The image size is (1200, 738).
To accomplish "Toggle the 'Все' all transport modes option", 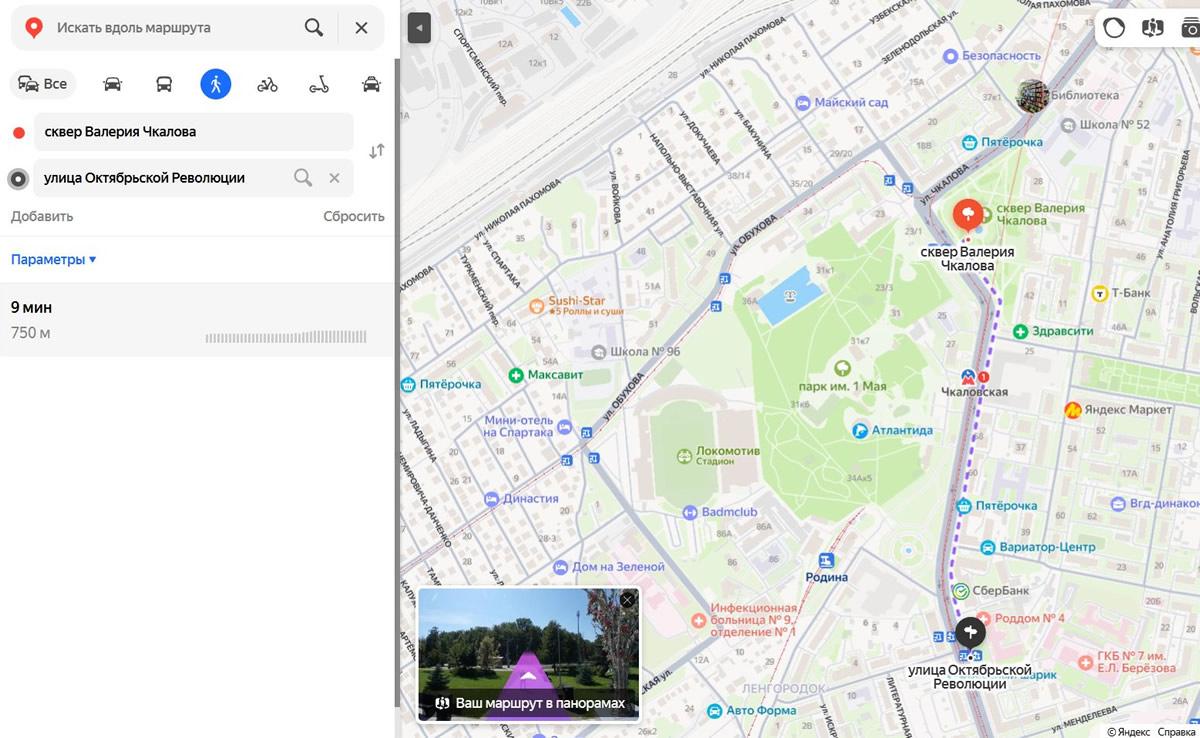I will (x=43, y=84).
